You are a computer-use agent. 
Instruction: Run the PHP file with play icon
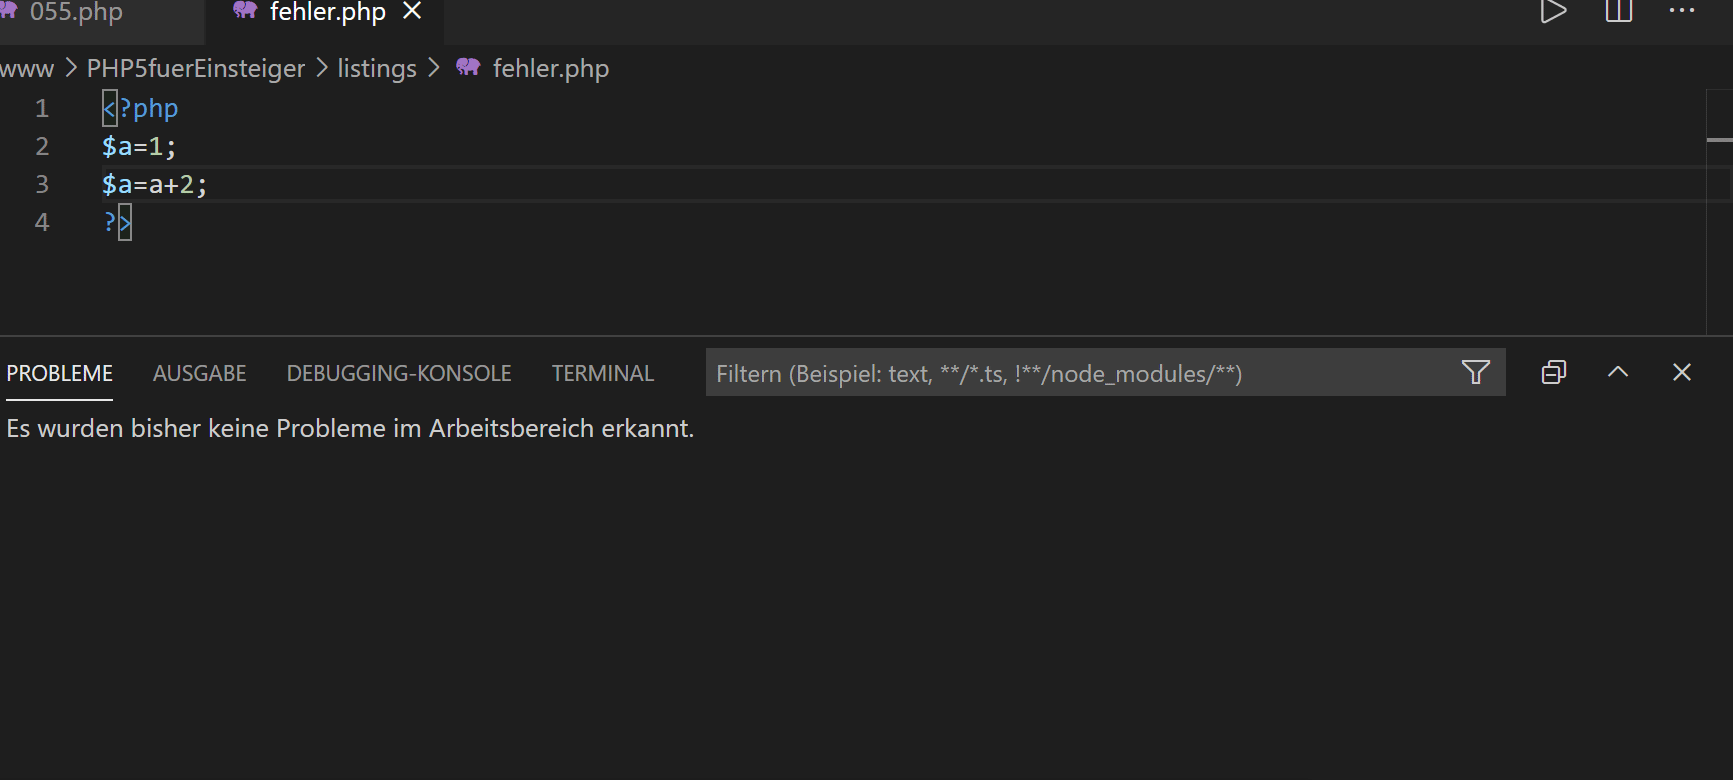pos(1553,12)
